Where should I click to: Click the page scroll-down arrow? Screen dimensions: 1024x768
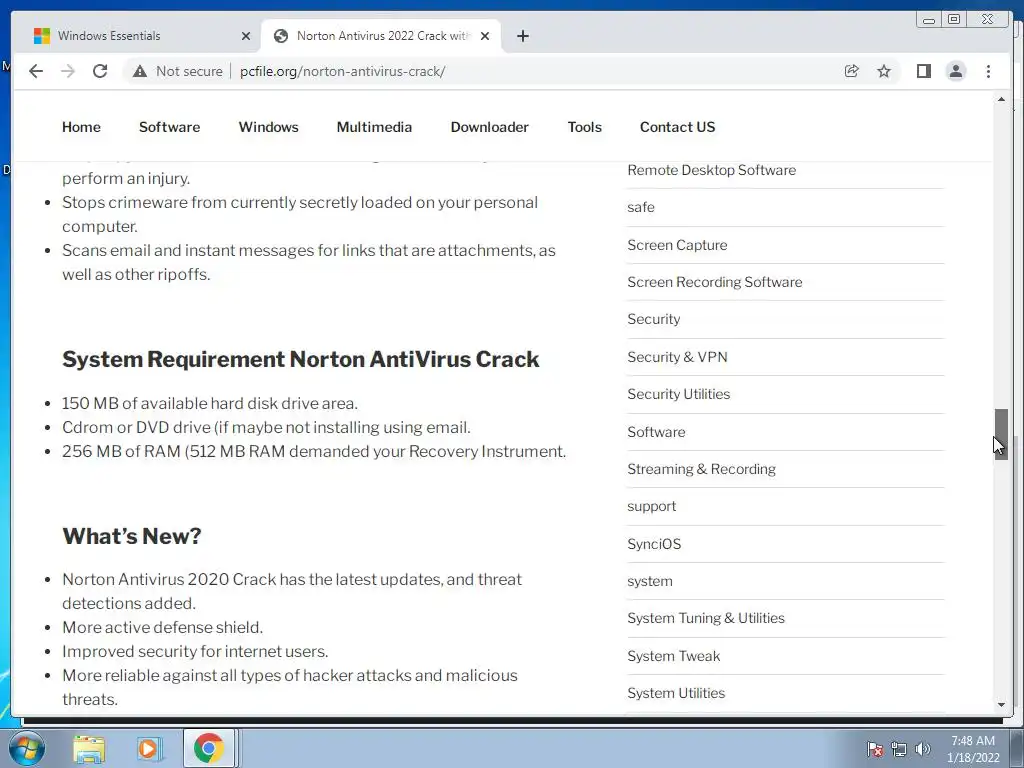pyautogui.click(x=1001, y=705)
